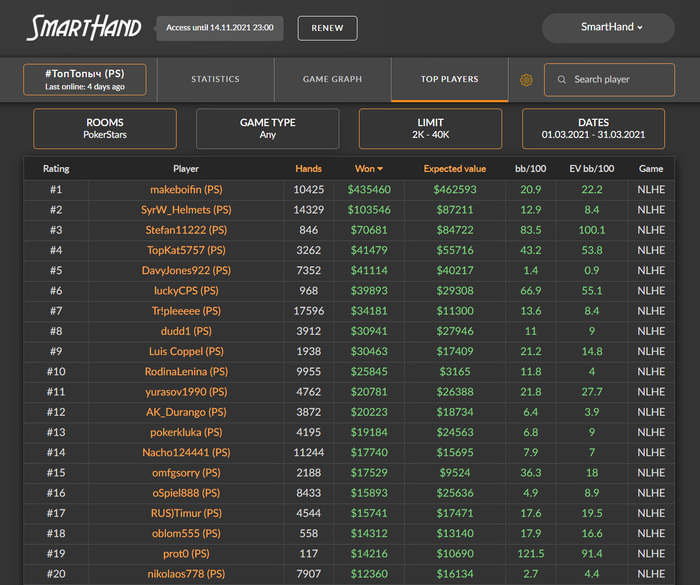Click the Won column sort arrow
The width and height of the screenshot is (700, 585).
click(x=380, y=169)
